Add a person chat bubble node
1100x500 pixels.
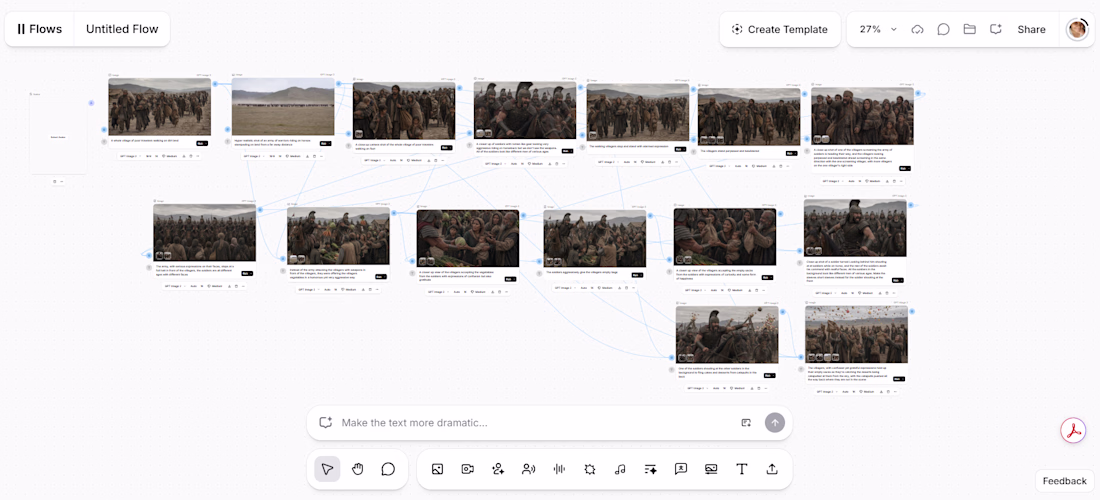click(x=680, y=469)
